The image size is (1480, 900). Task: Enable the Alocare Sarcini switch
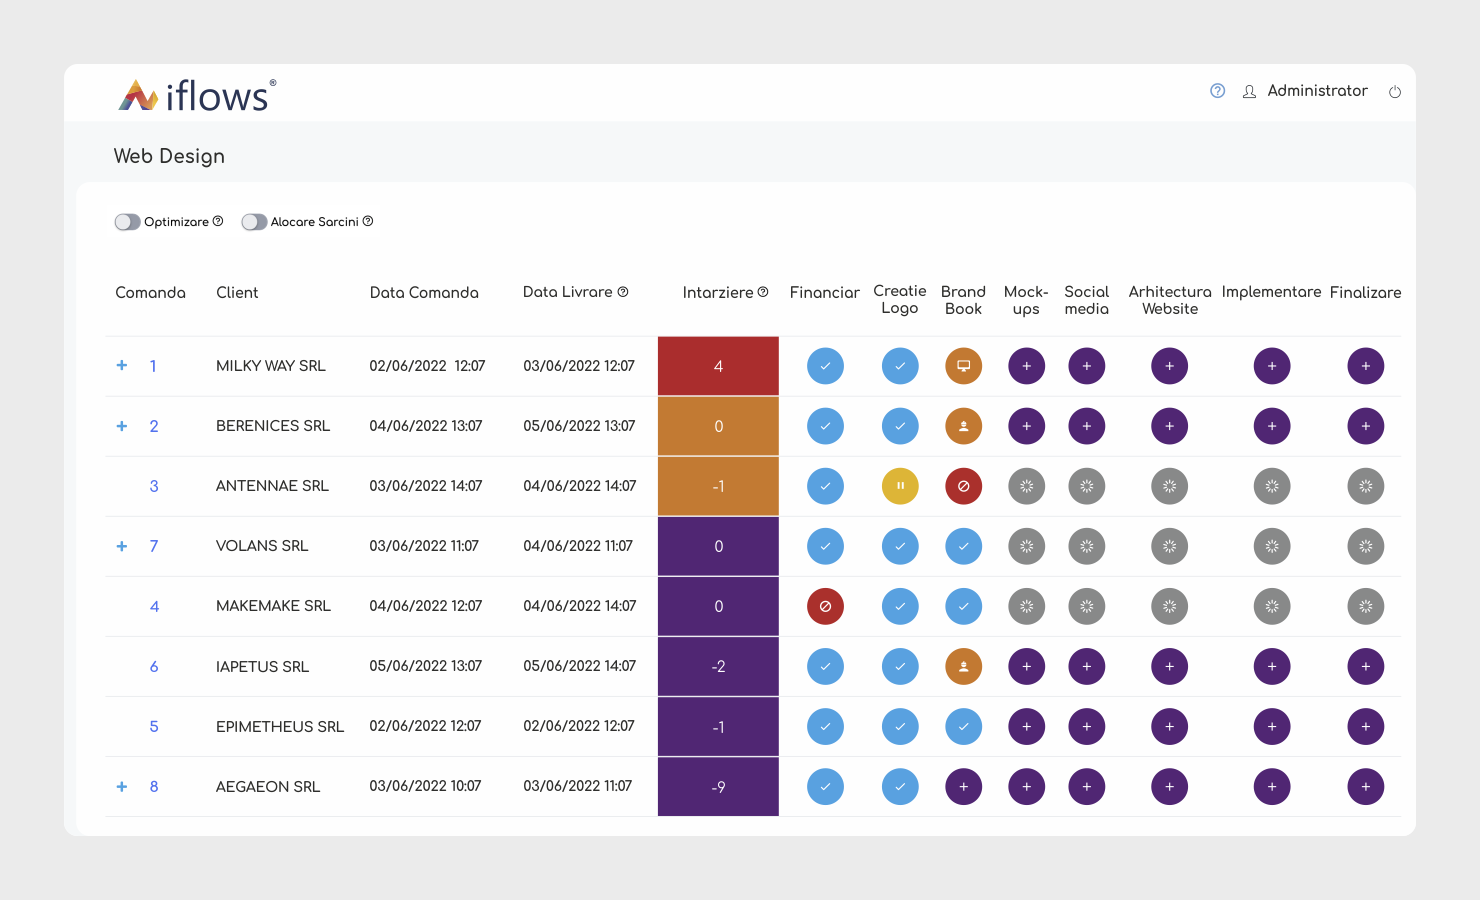[254, 222]
